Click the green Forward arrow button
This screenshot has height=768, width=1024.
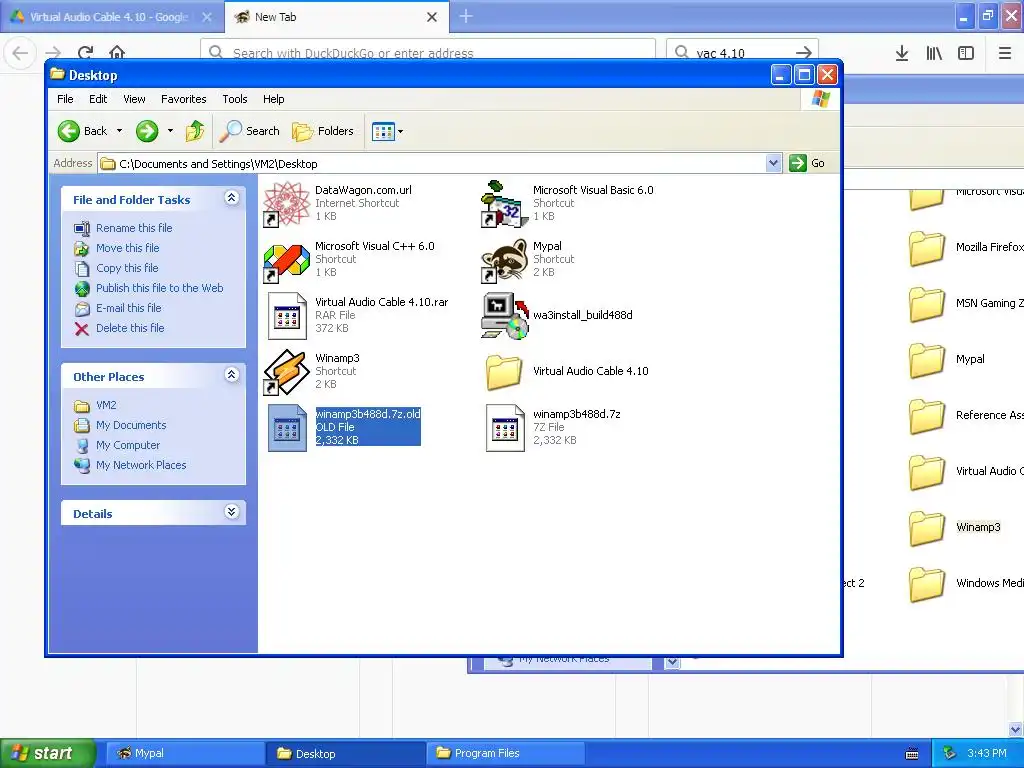point(147,131)
